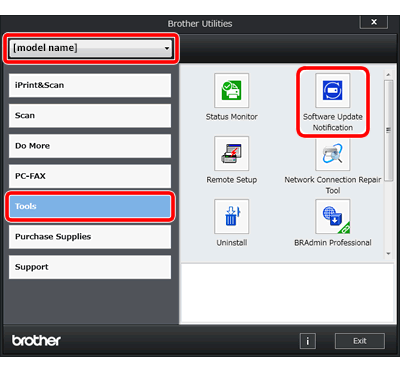Click the brother logo
Image resolution: width=400 pixels, height=372 pixels.
(x=36, y=340)
